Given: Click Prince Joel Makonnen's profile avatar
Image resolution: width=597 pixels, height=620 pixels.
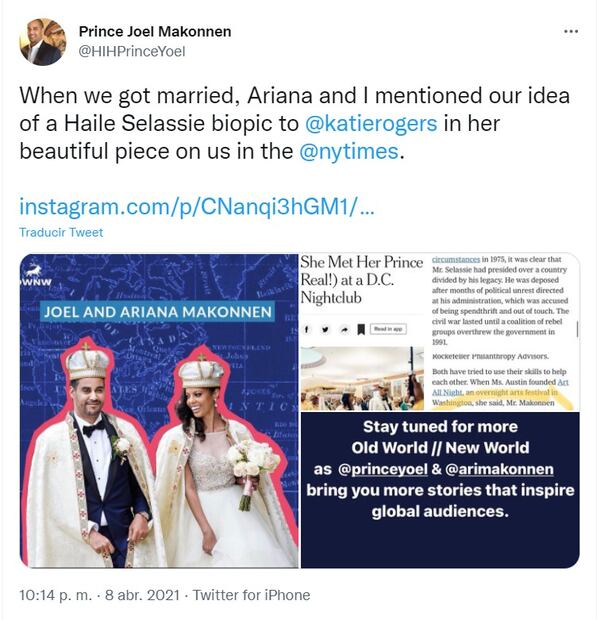Looking at the screenshot, I should pos(43,42).
